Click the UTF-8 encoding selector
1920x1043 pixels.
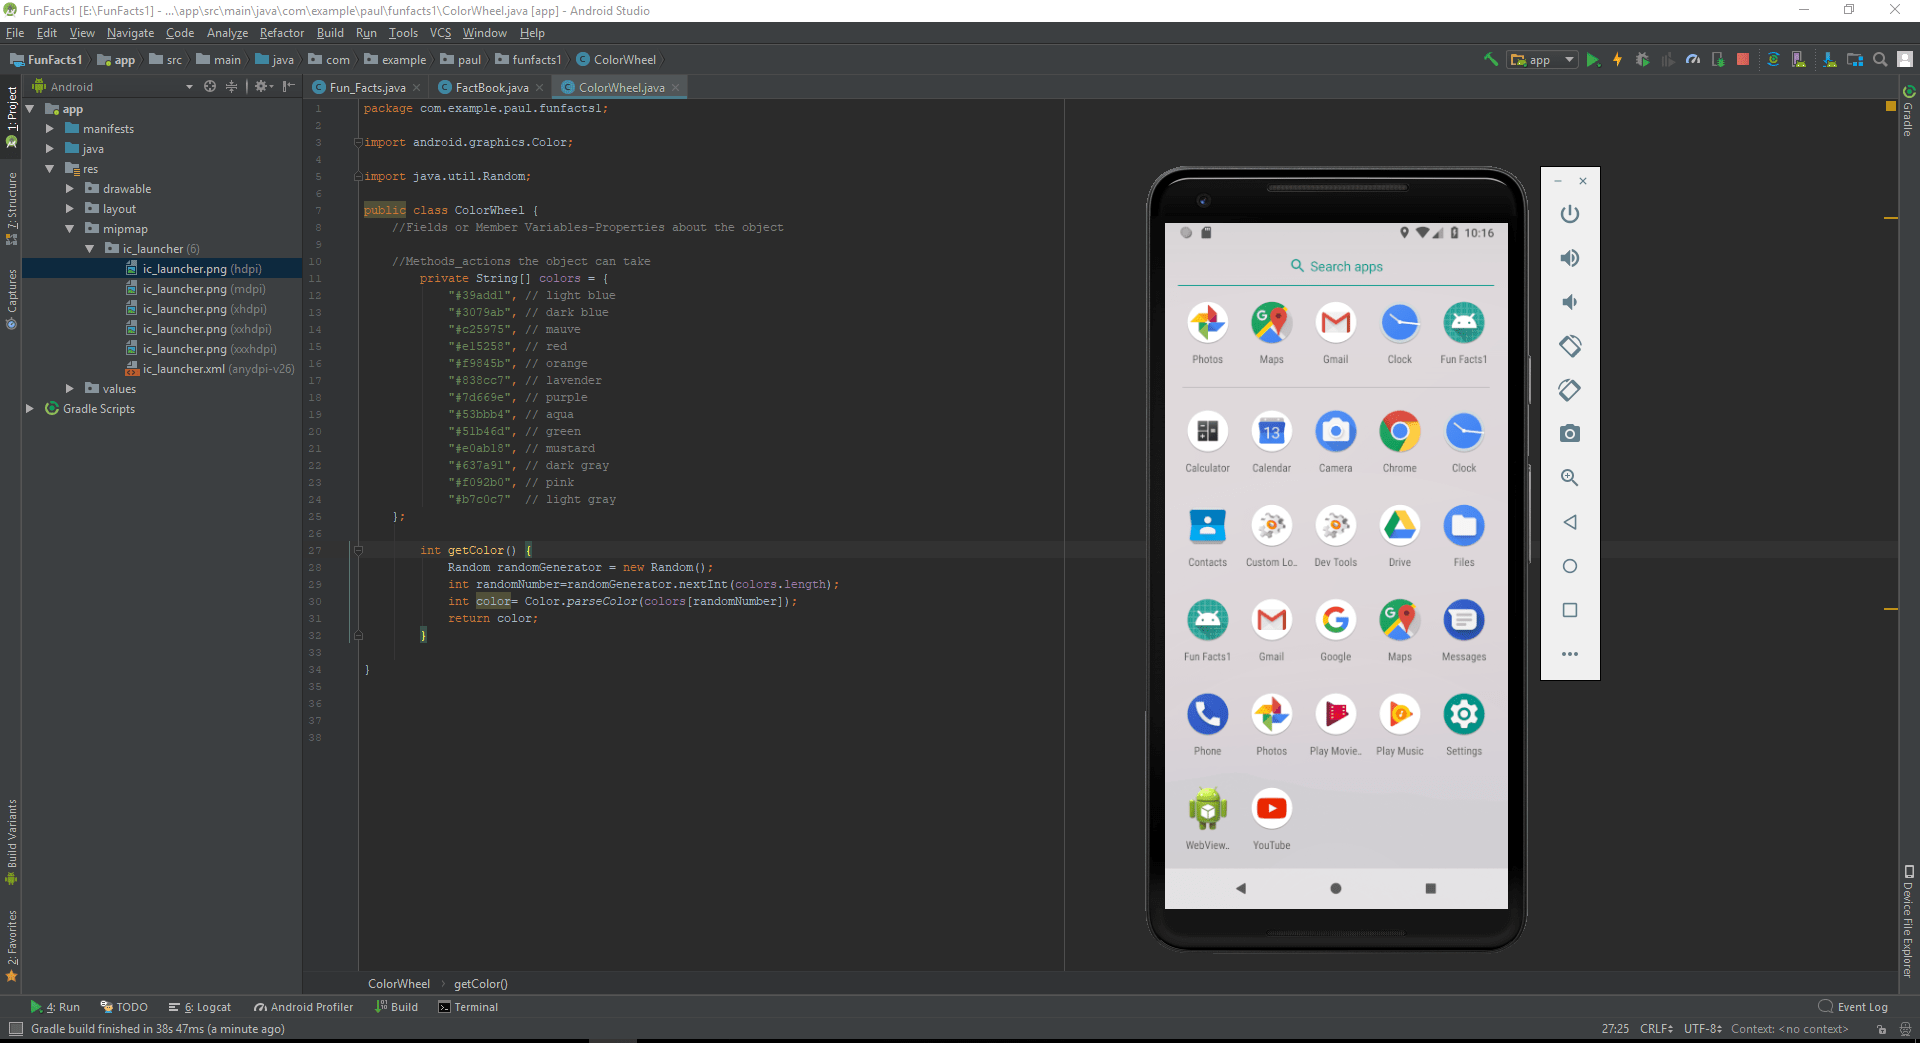(x=1703, y=1029)
